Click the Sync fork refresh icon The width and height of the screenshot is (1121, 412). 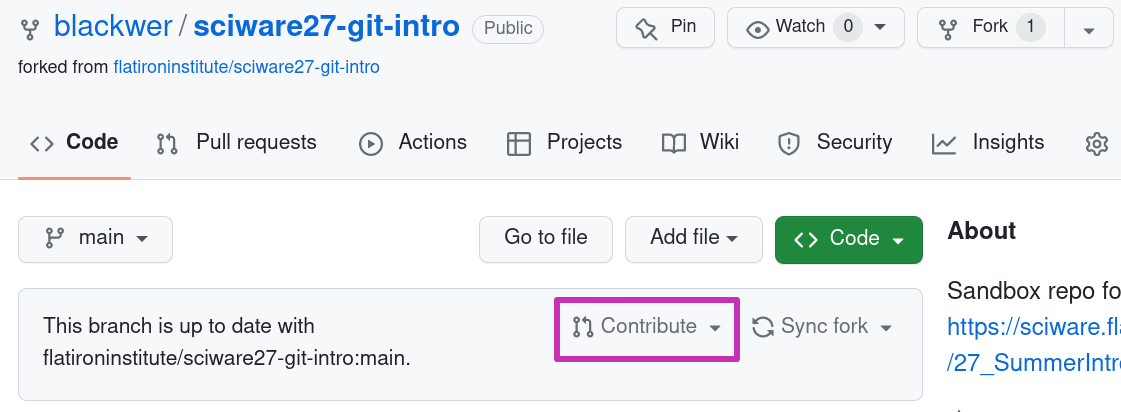tap(763, 328)
